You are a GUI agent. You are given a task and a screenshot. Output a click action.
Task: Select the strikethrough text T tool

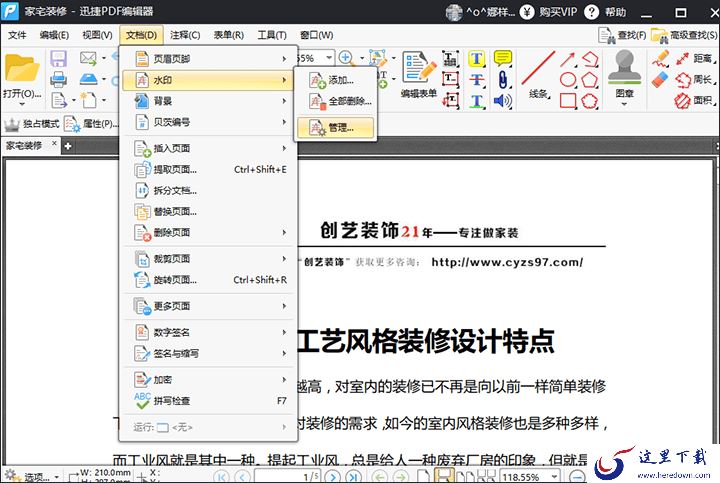pos(477,80)
